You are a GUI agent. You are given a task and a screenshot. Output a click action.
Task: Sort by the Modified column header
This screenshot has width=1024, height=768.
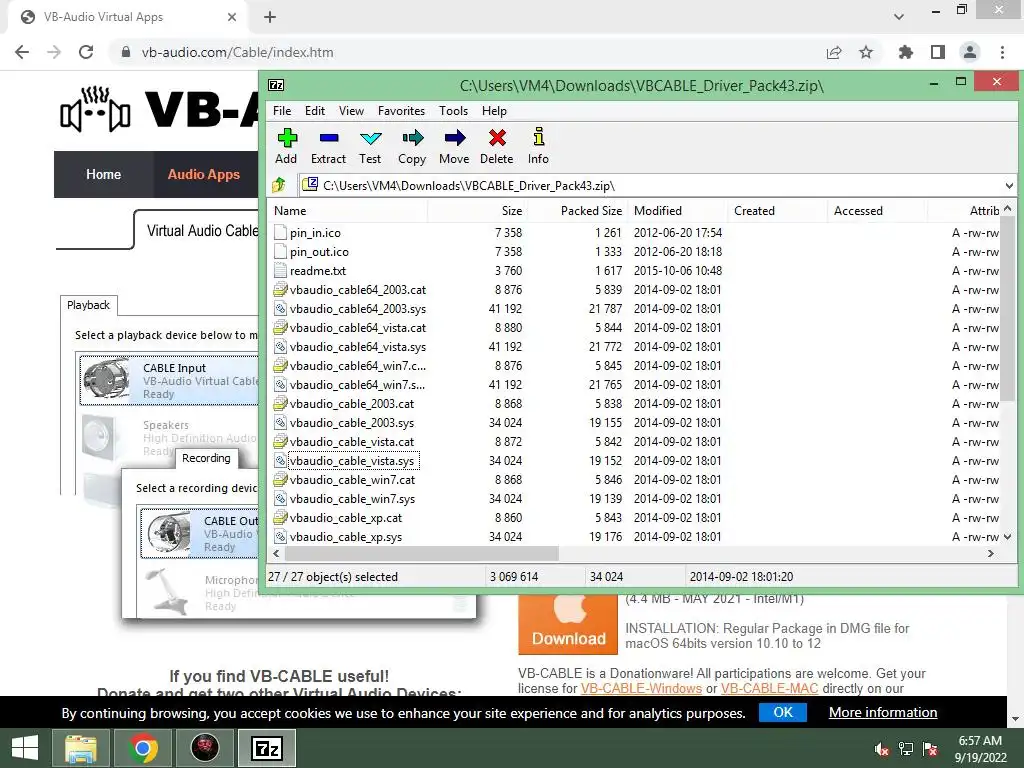(678, 211)
